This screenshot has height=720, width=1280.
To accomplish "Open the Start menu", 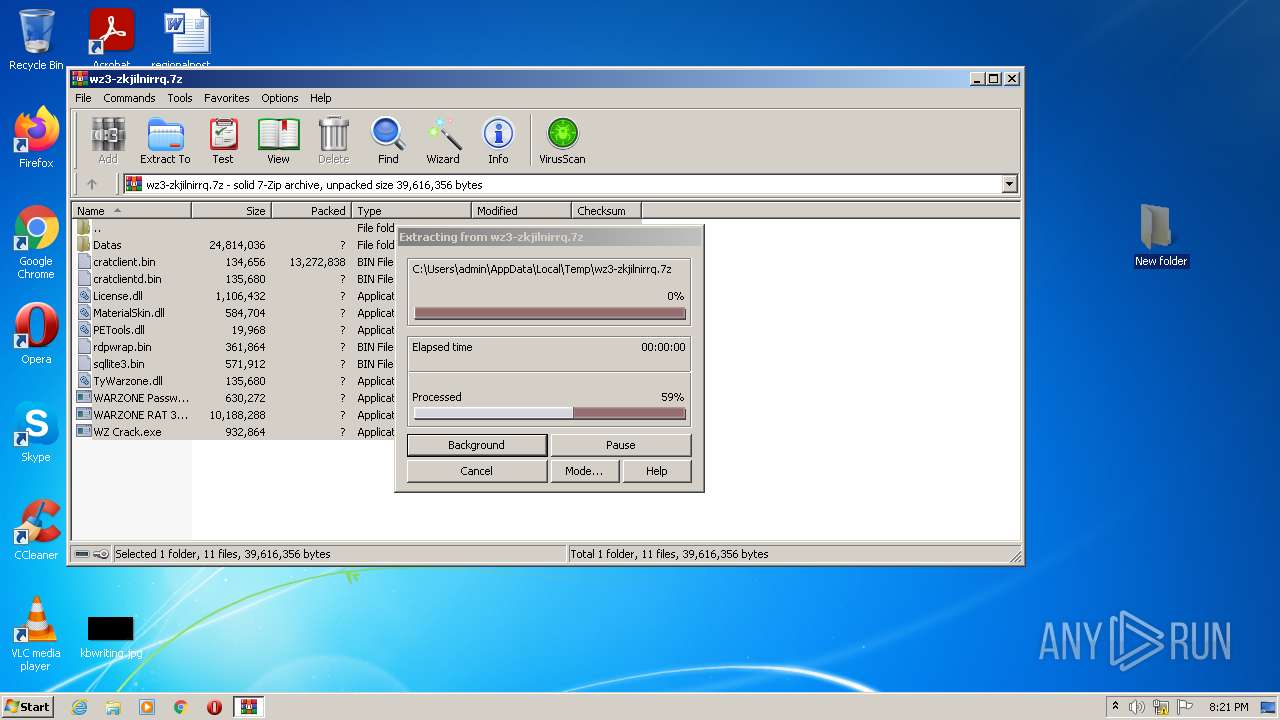I will coord(27,707).
